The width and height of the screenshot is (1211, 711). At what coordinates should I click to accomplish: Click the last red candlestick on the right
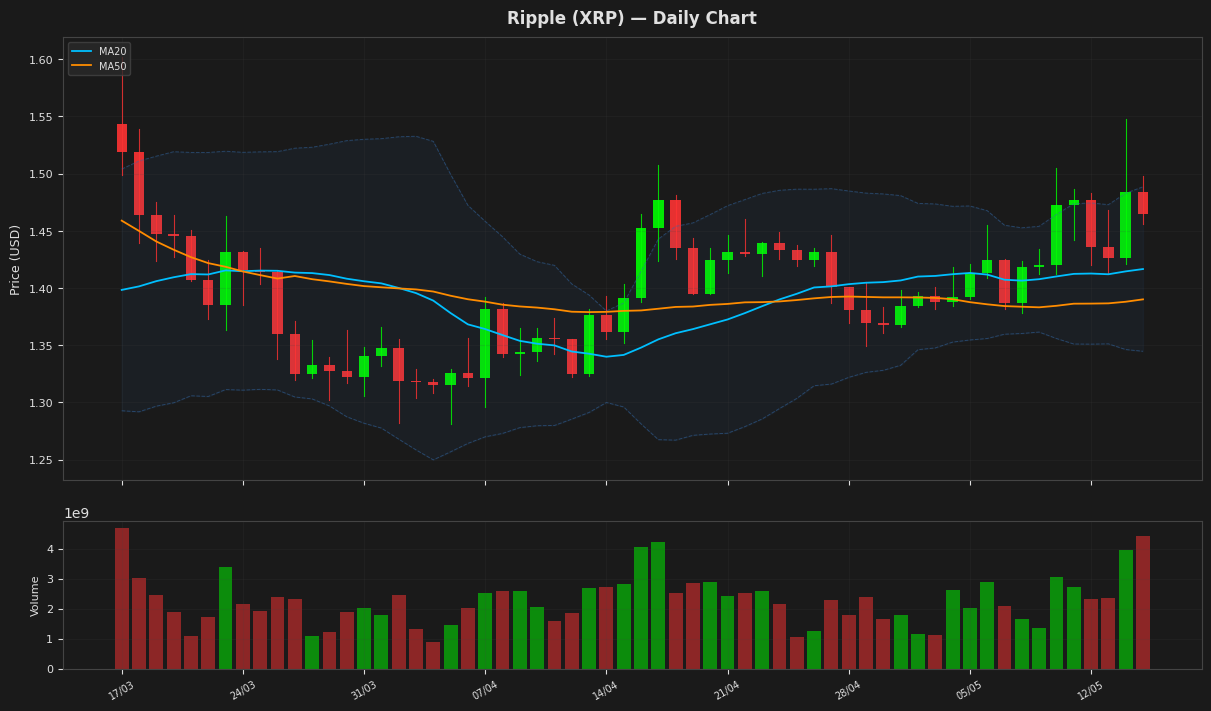[1143, 203]
